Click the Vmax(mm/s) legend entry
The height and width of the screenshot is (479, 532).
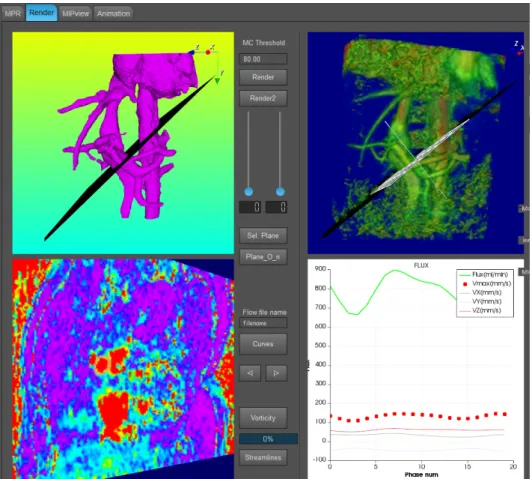tap(485, 284)
